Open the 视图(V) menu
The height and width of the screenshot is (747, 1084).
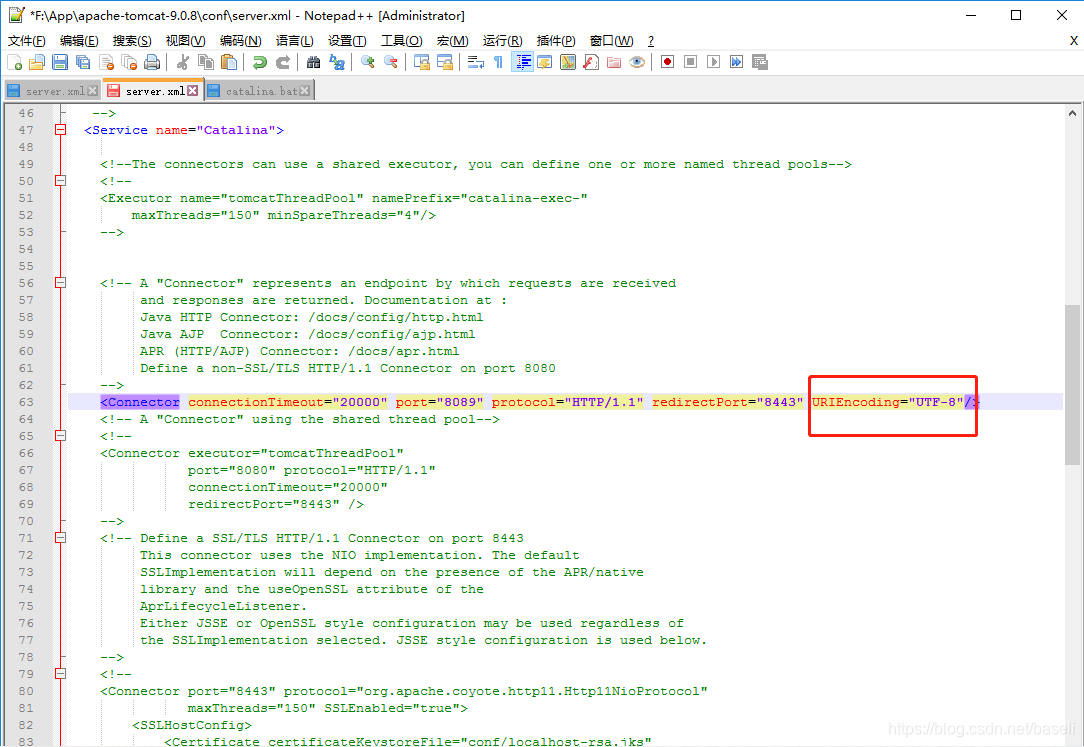click(x=185, y=41)
